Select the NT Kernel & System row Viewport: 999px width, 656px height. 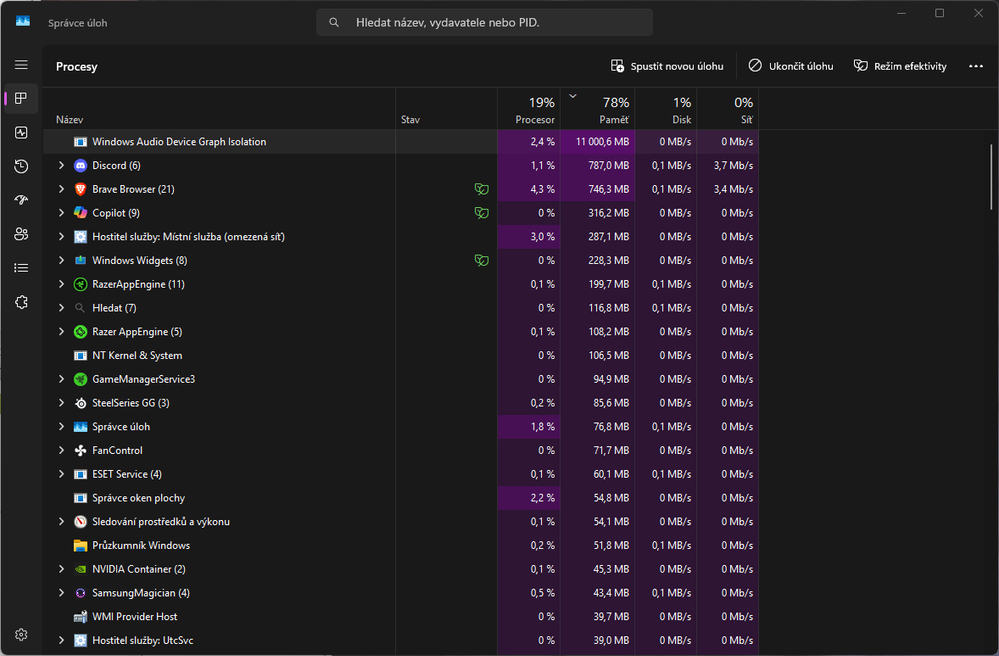pyautogui.click(x=401, y=355)
